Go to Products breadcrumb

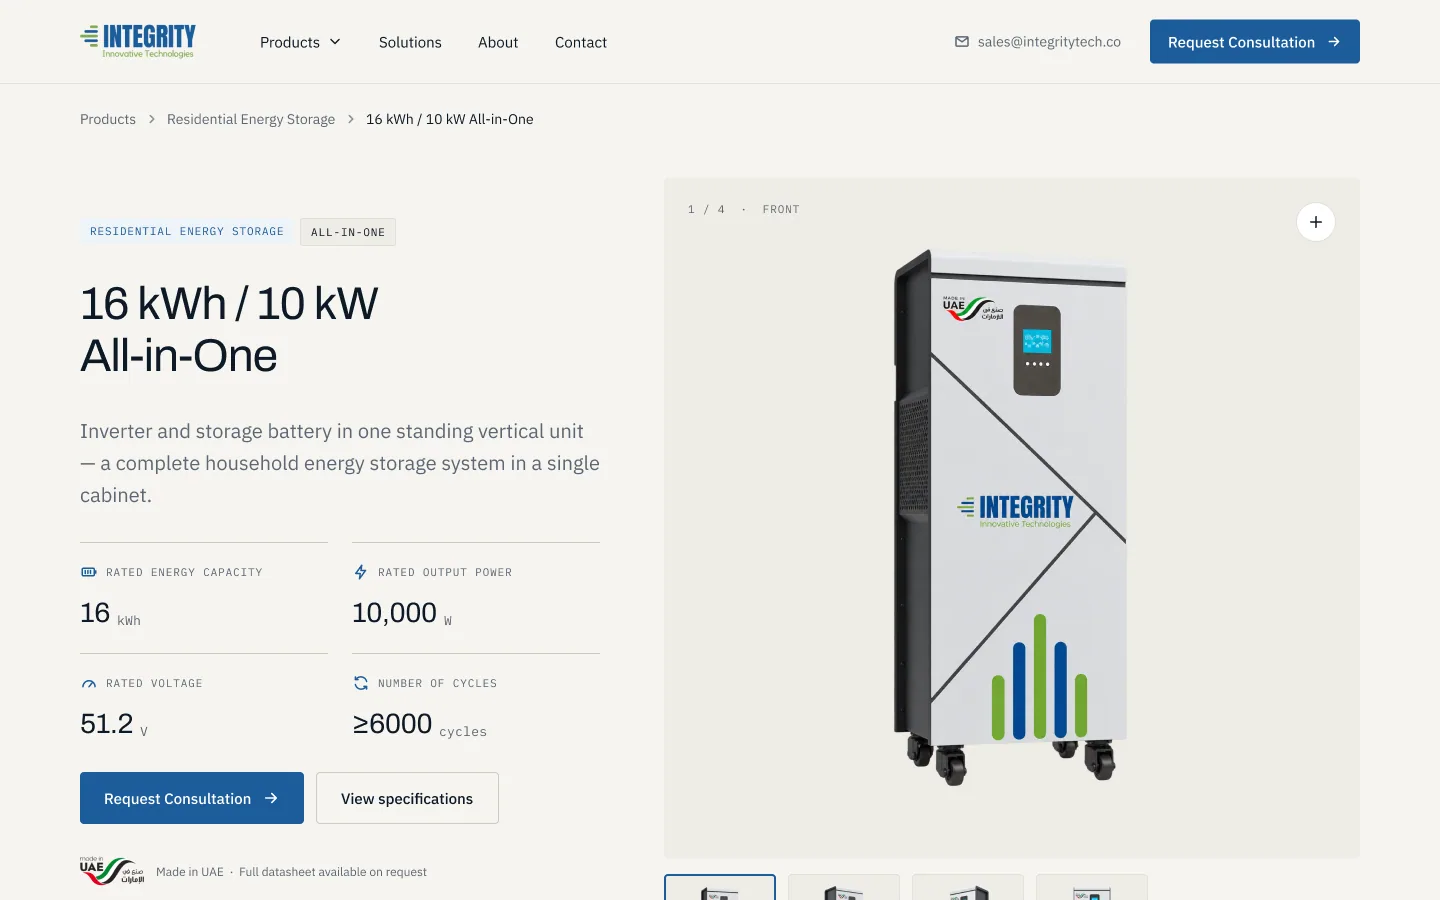pos(108,119)
